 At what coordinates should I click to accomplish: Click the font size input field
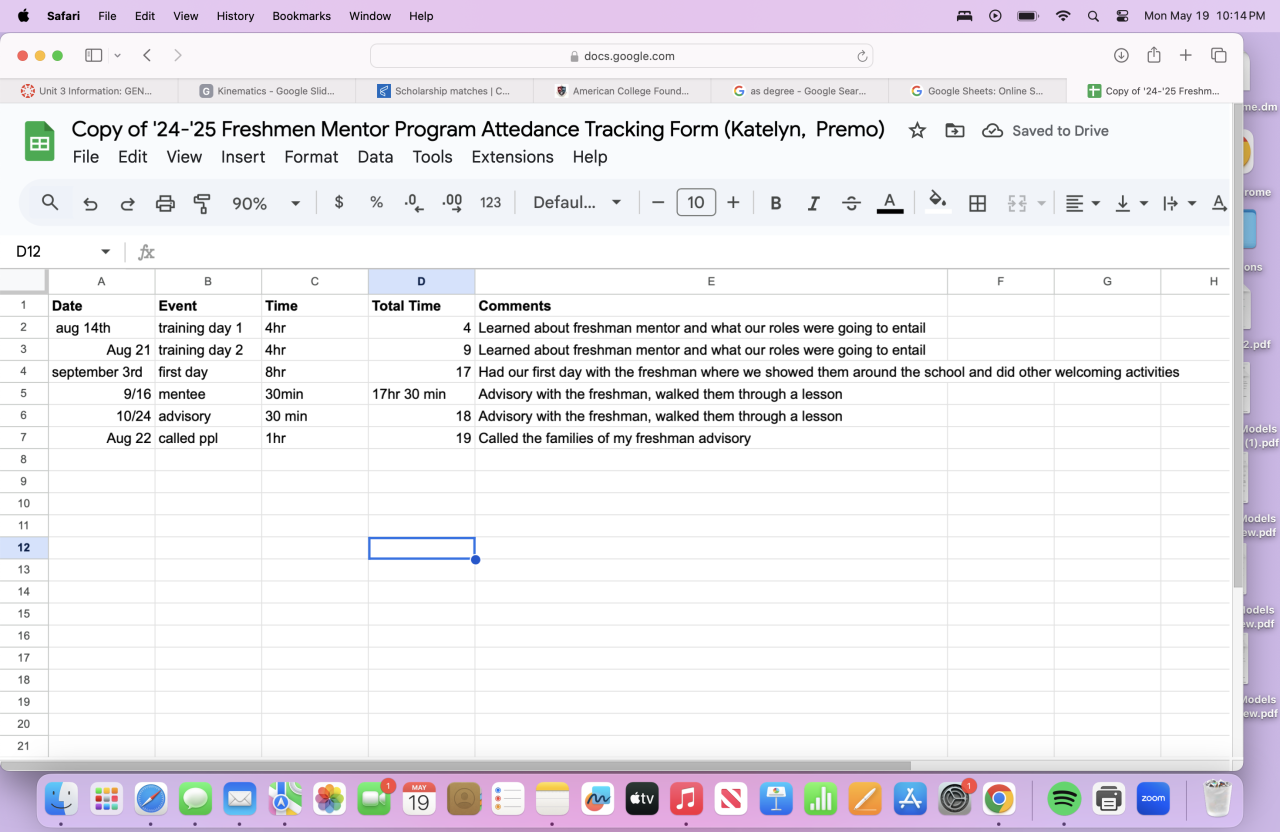tap(696, 203)
